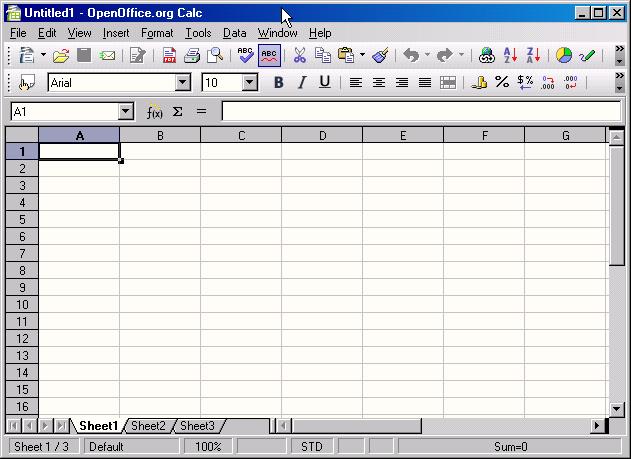631x459 pixels.
Task: Expand Standard toolbar overflow chevron
Action: pos(619,49)
